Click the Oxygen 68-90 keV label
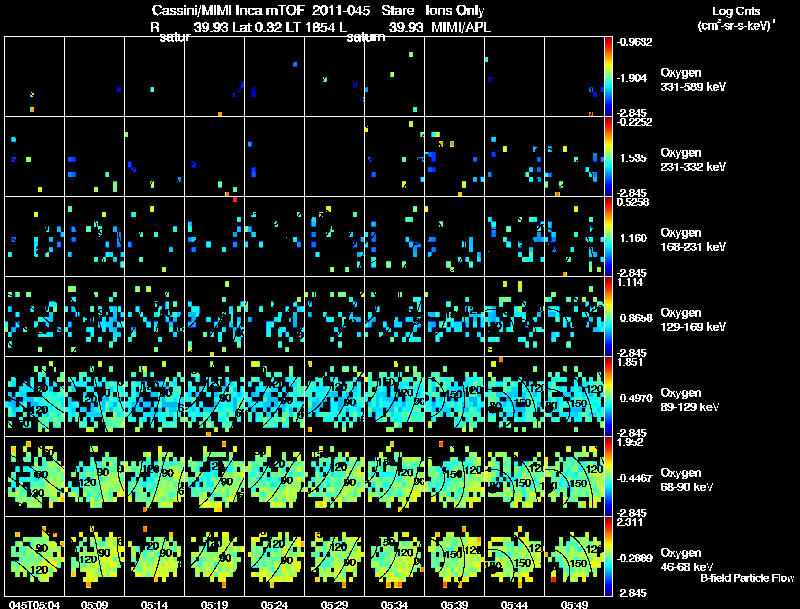This screenshot has width=800, height=609. click(687, 480)
